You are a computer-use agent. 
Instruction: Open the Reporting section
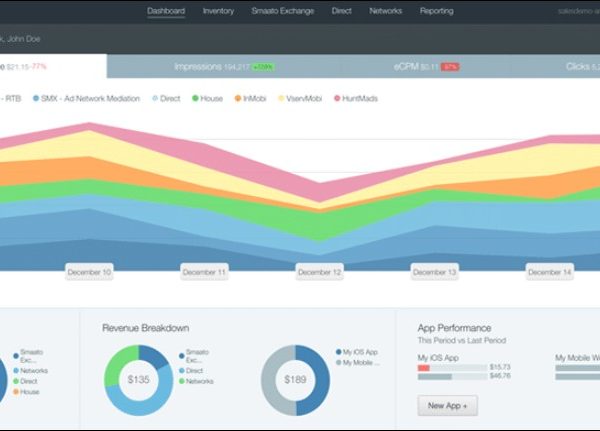[436, 11]
